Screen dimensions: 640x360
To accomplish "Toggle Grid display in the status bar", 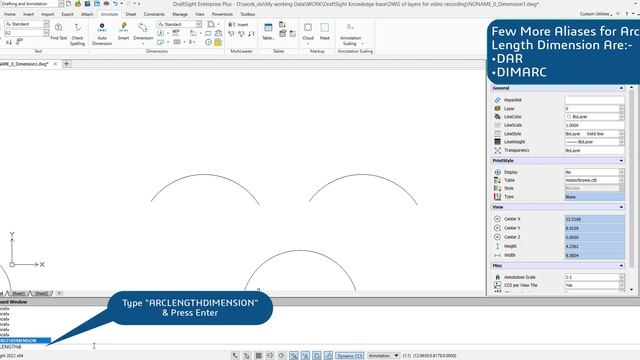I will click(258, 356).
